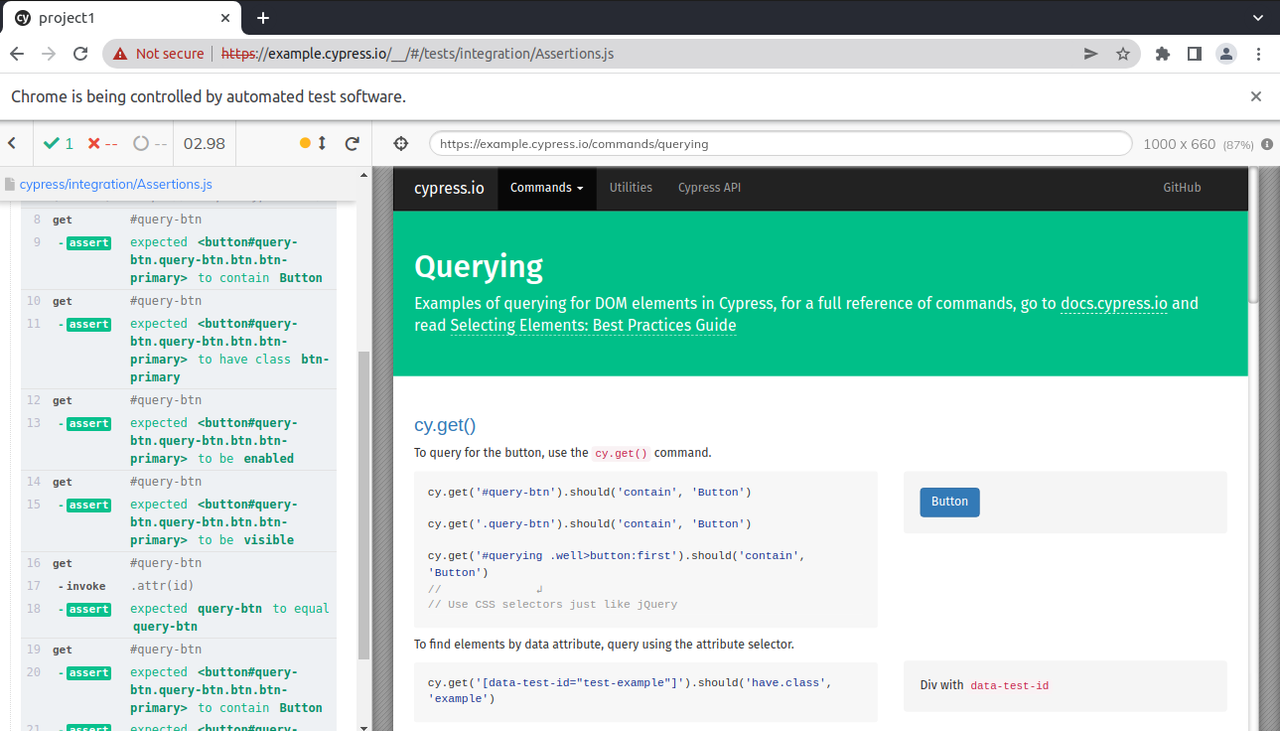Image resolution: width=1280 pixels, height=731 pixels.
Task: Open the GitHub nav link
Action: coord(1182,188)
